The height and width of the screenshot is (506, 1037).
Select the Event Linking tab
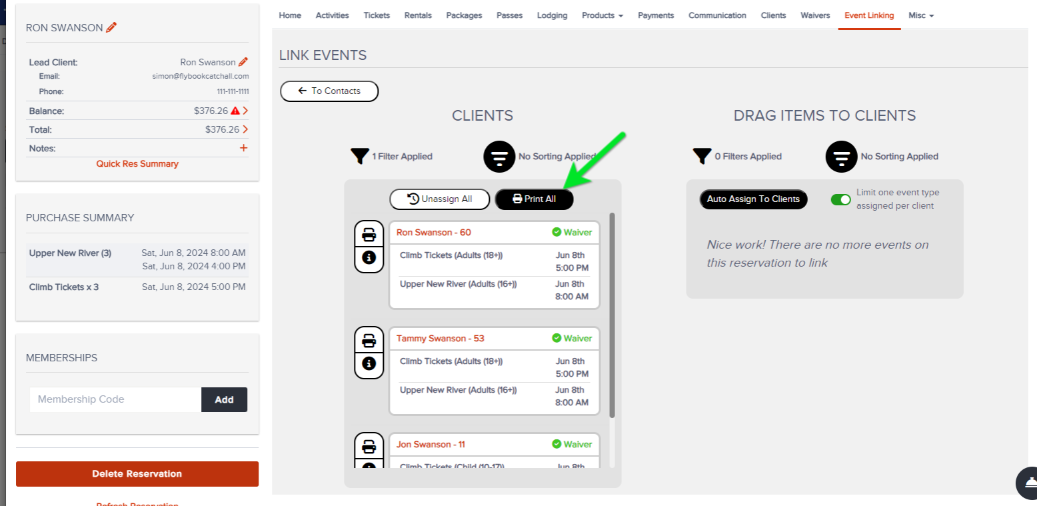pyautogui.click(x=869, y=15)
